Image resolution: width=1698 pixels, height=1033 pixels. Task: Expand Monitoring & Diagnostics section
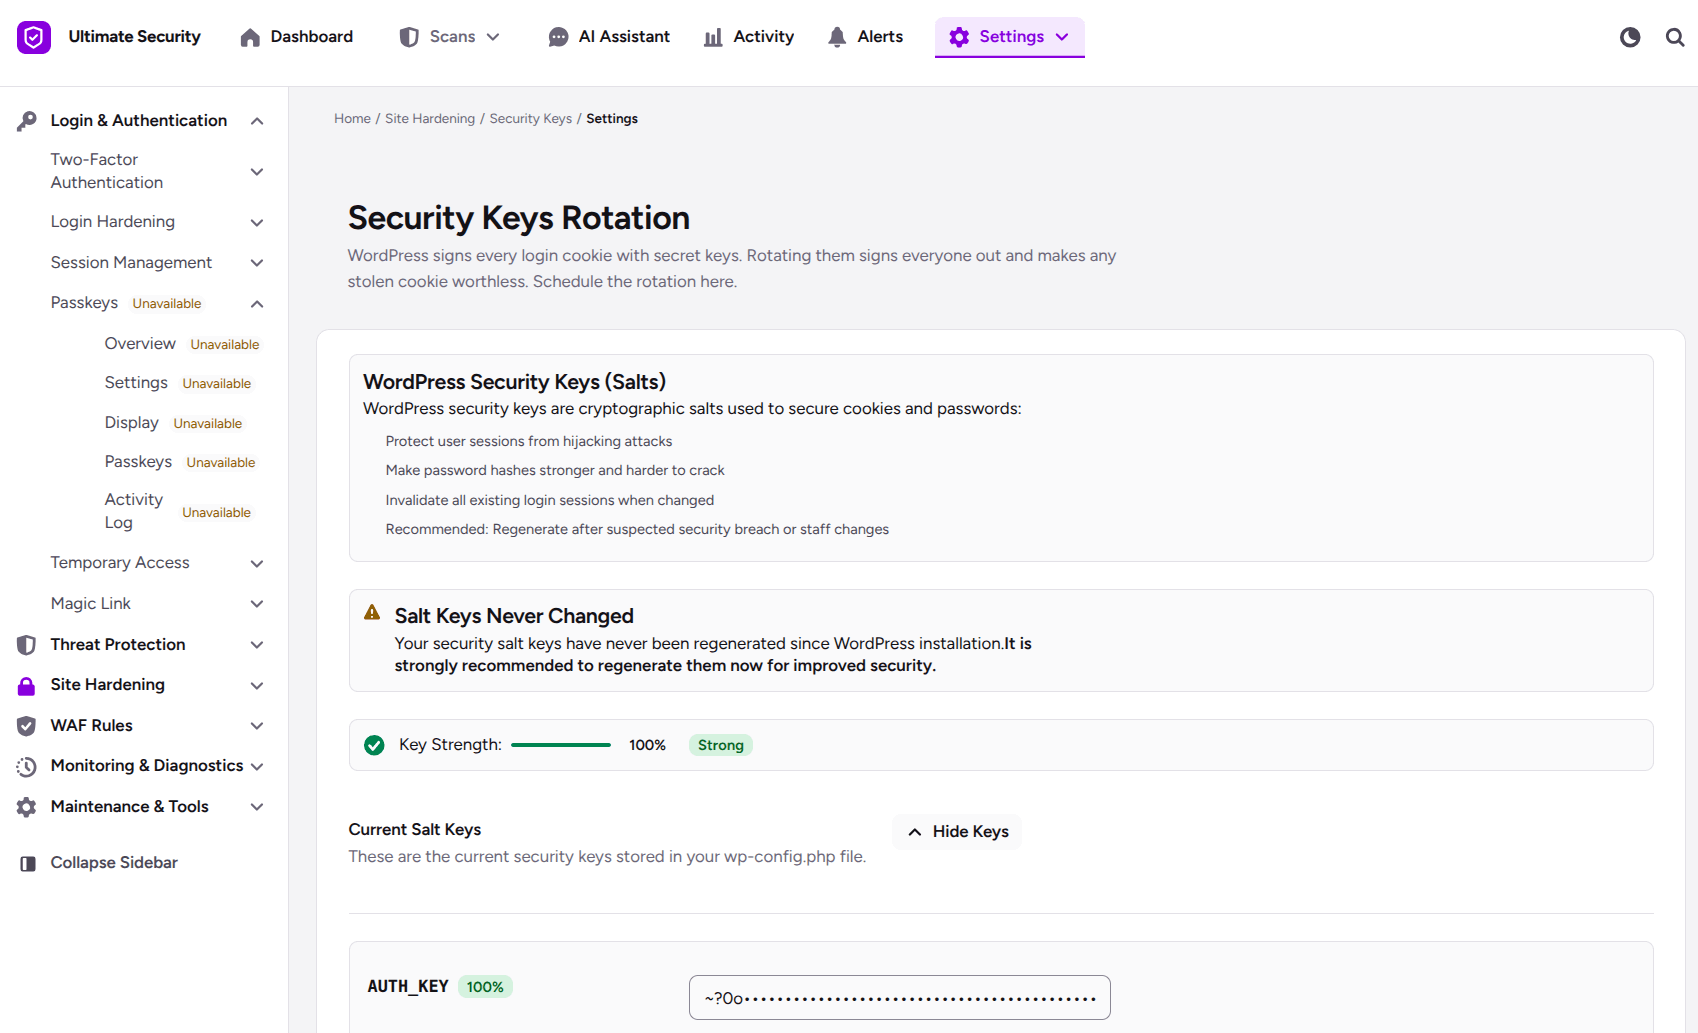pos(257,766)
